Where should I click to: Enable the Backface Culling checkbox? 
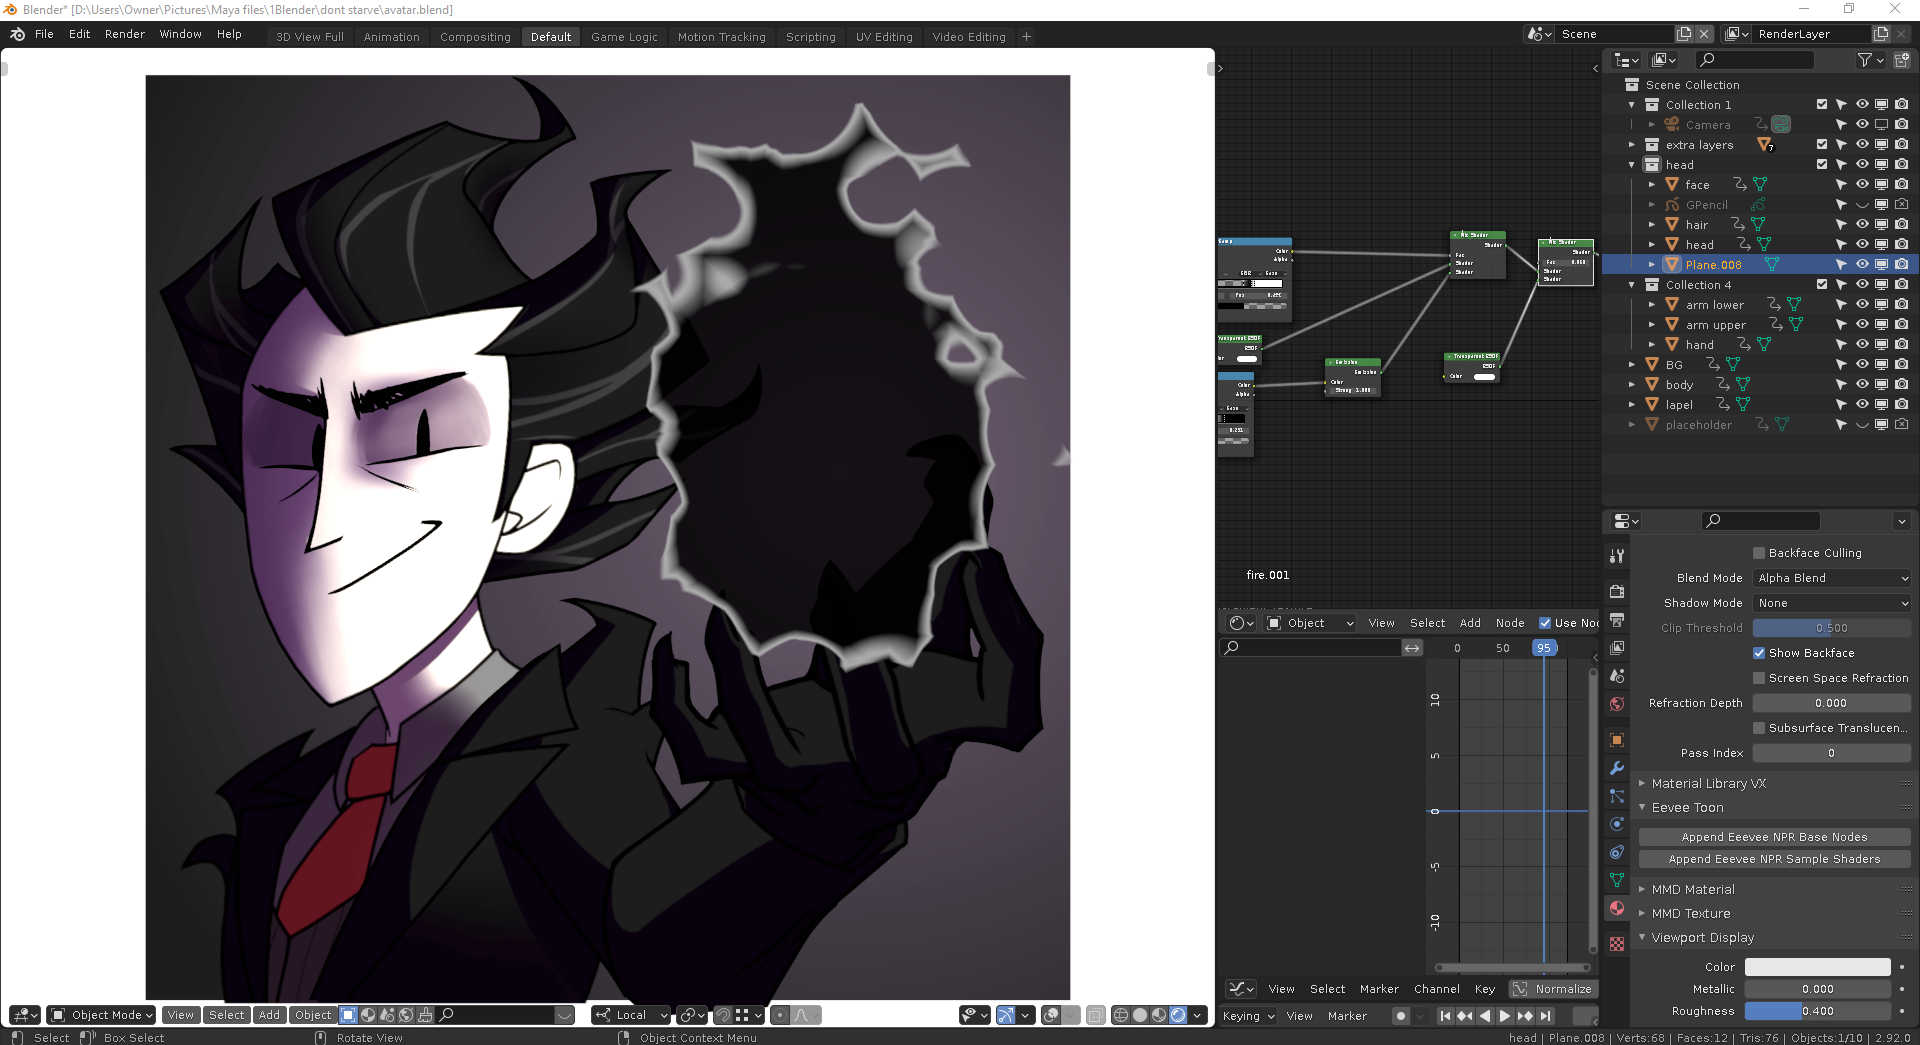[x=1759, y=553]
